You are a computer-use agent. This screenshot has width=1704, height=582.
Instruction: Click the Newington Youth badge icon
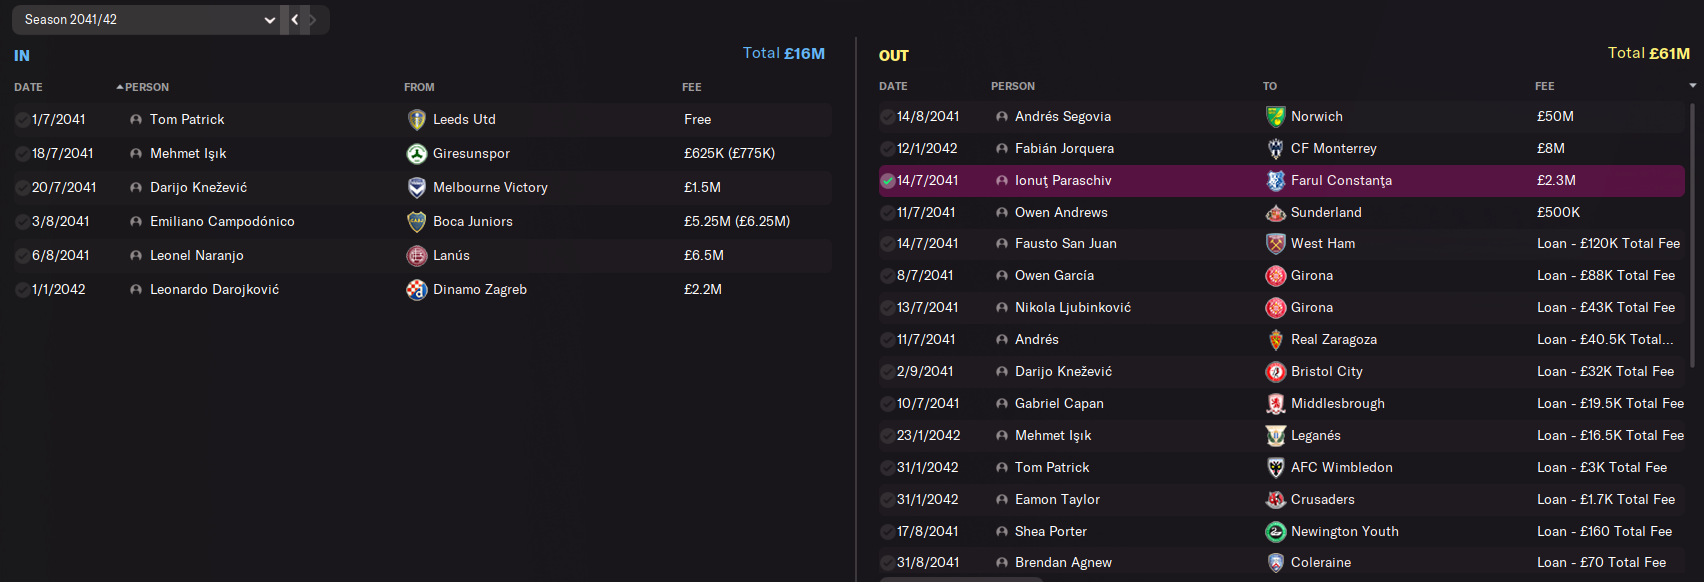point(1275,532)
